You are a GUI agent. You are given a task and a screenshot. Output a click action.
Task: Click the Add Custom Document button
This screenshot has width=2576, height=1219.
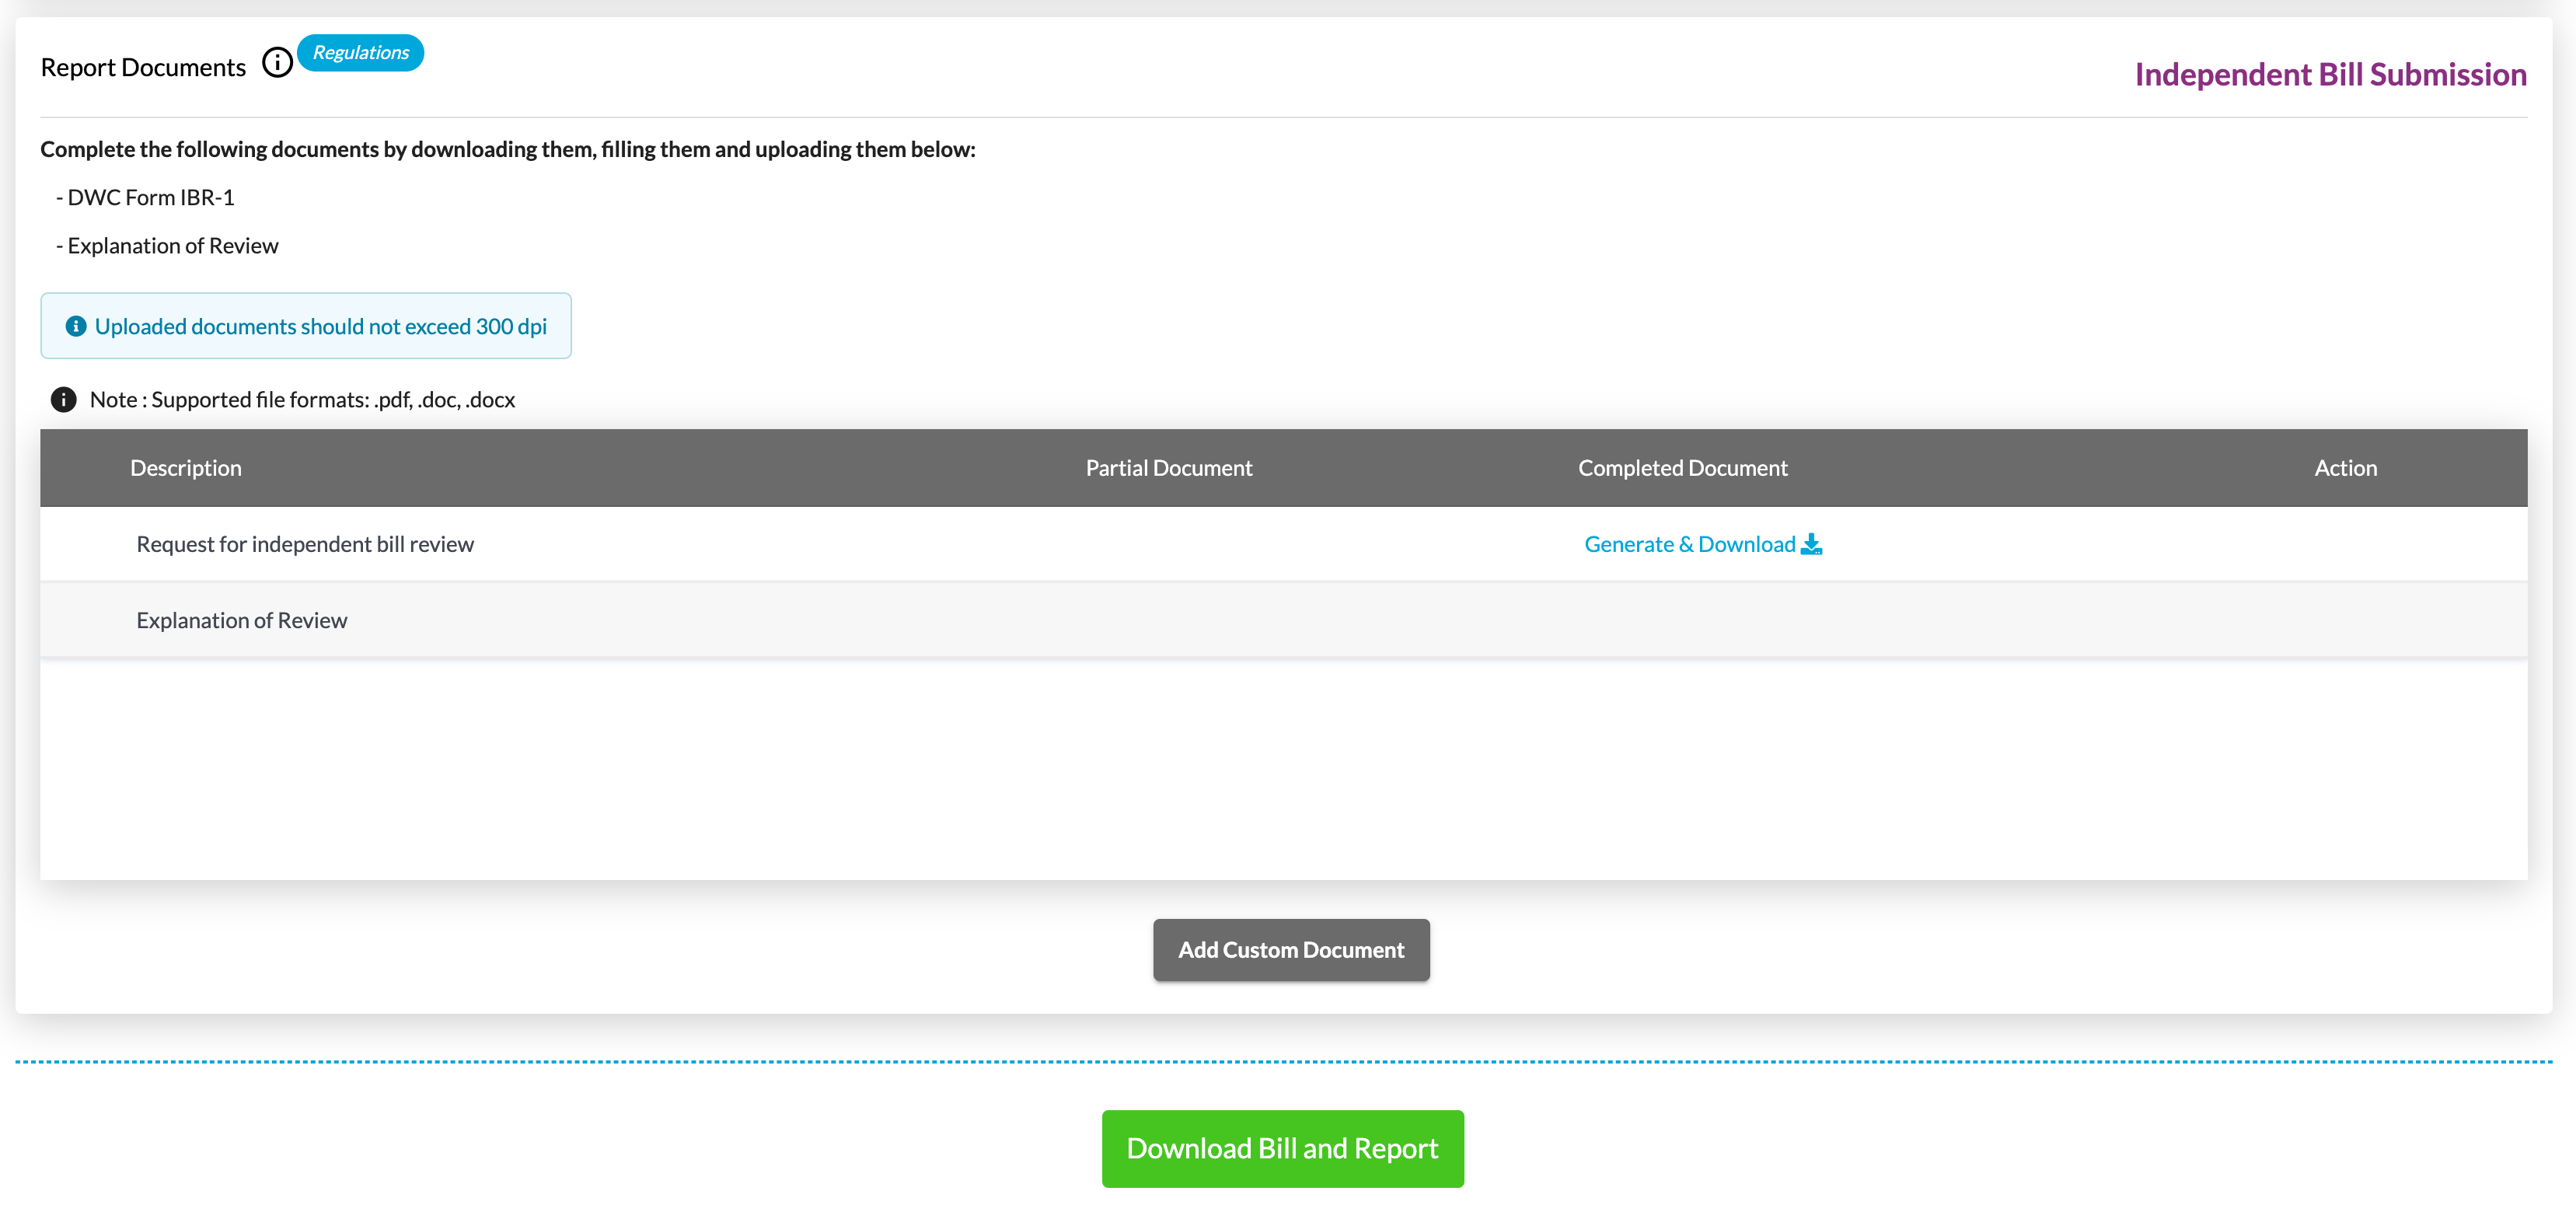(x=1290, y=949)
